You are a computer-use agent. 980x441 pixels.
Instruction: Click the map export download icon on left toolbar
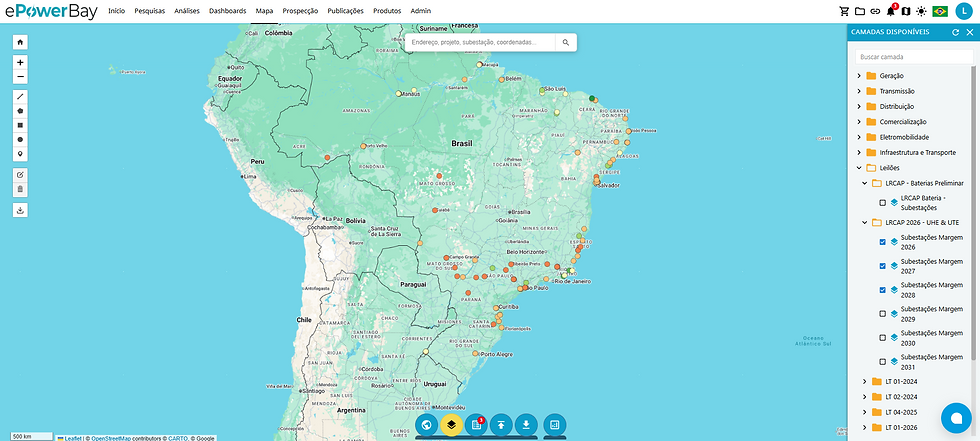click(20, 210)
